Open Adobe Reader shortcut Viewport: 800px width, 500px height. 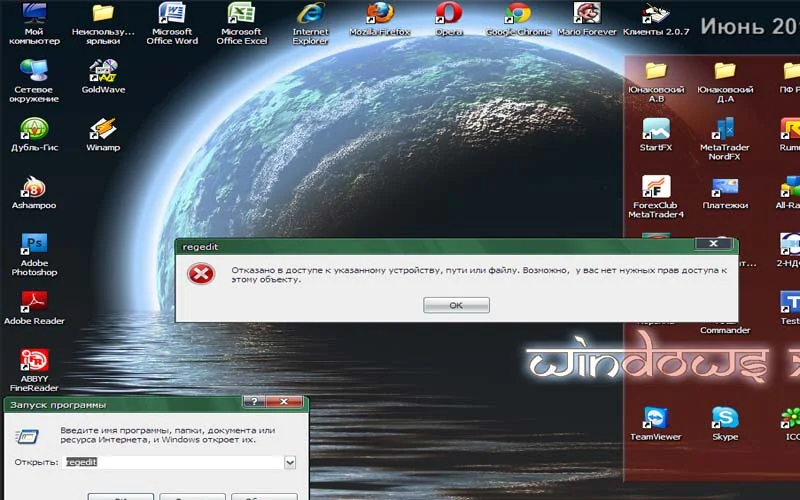34,308
